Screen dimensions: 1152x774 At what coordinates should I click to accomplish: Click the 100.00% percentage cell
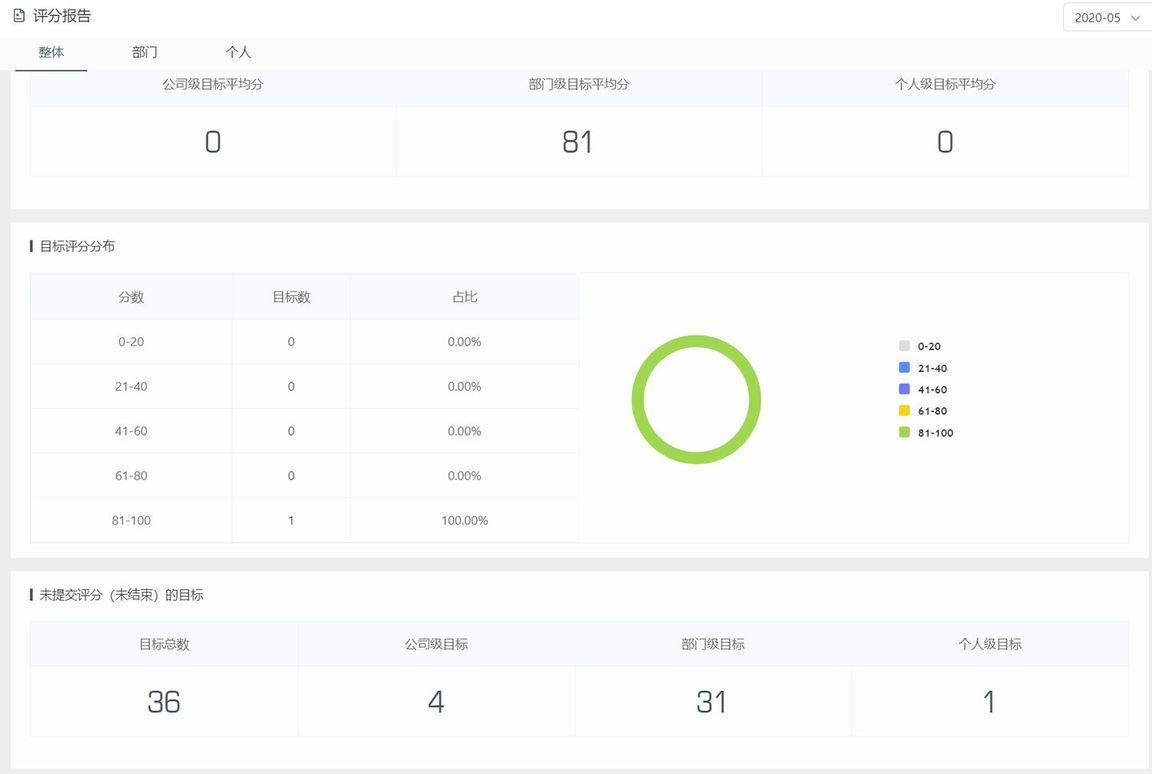(464, 521)
